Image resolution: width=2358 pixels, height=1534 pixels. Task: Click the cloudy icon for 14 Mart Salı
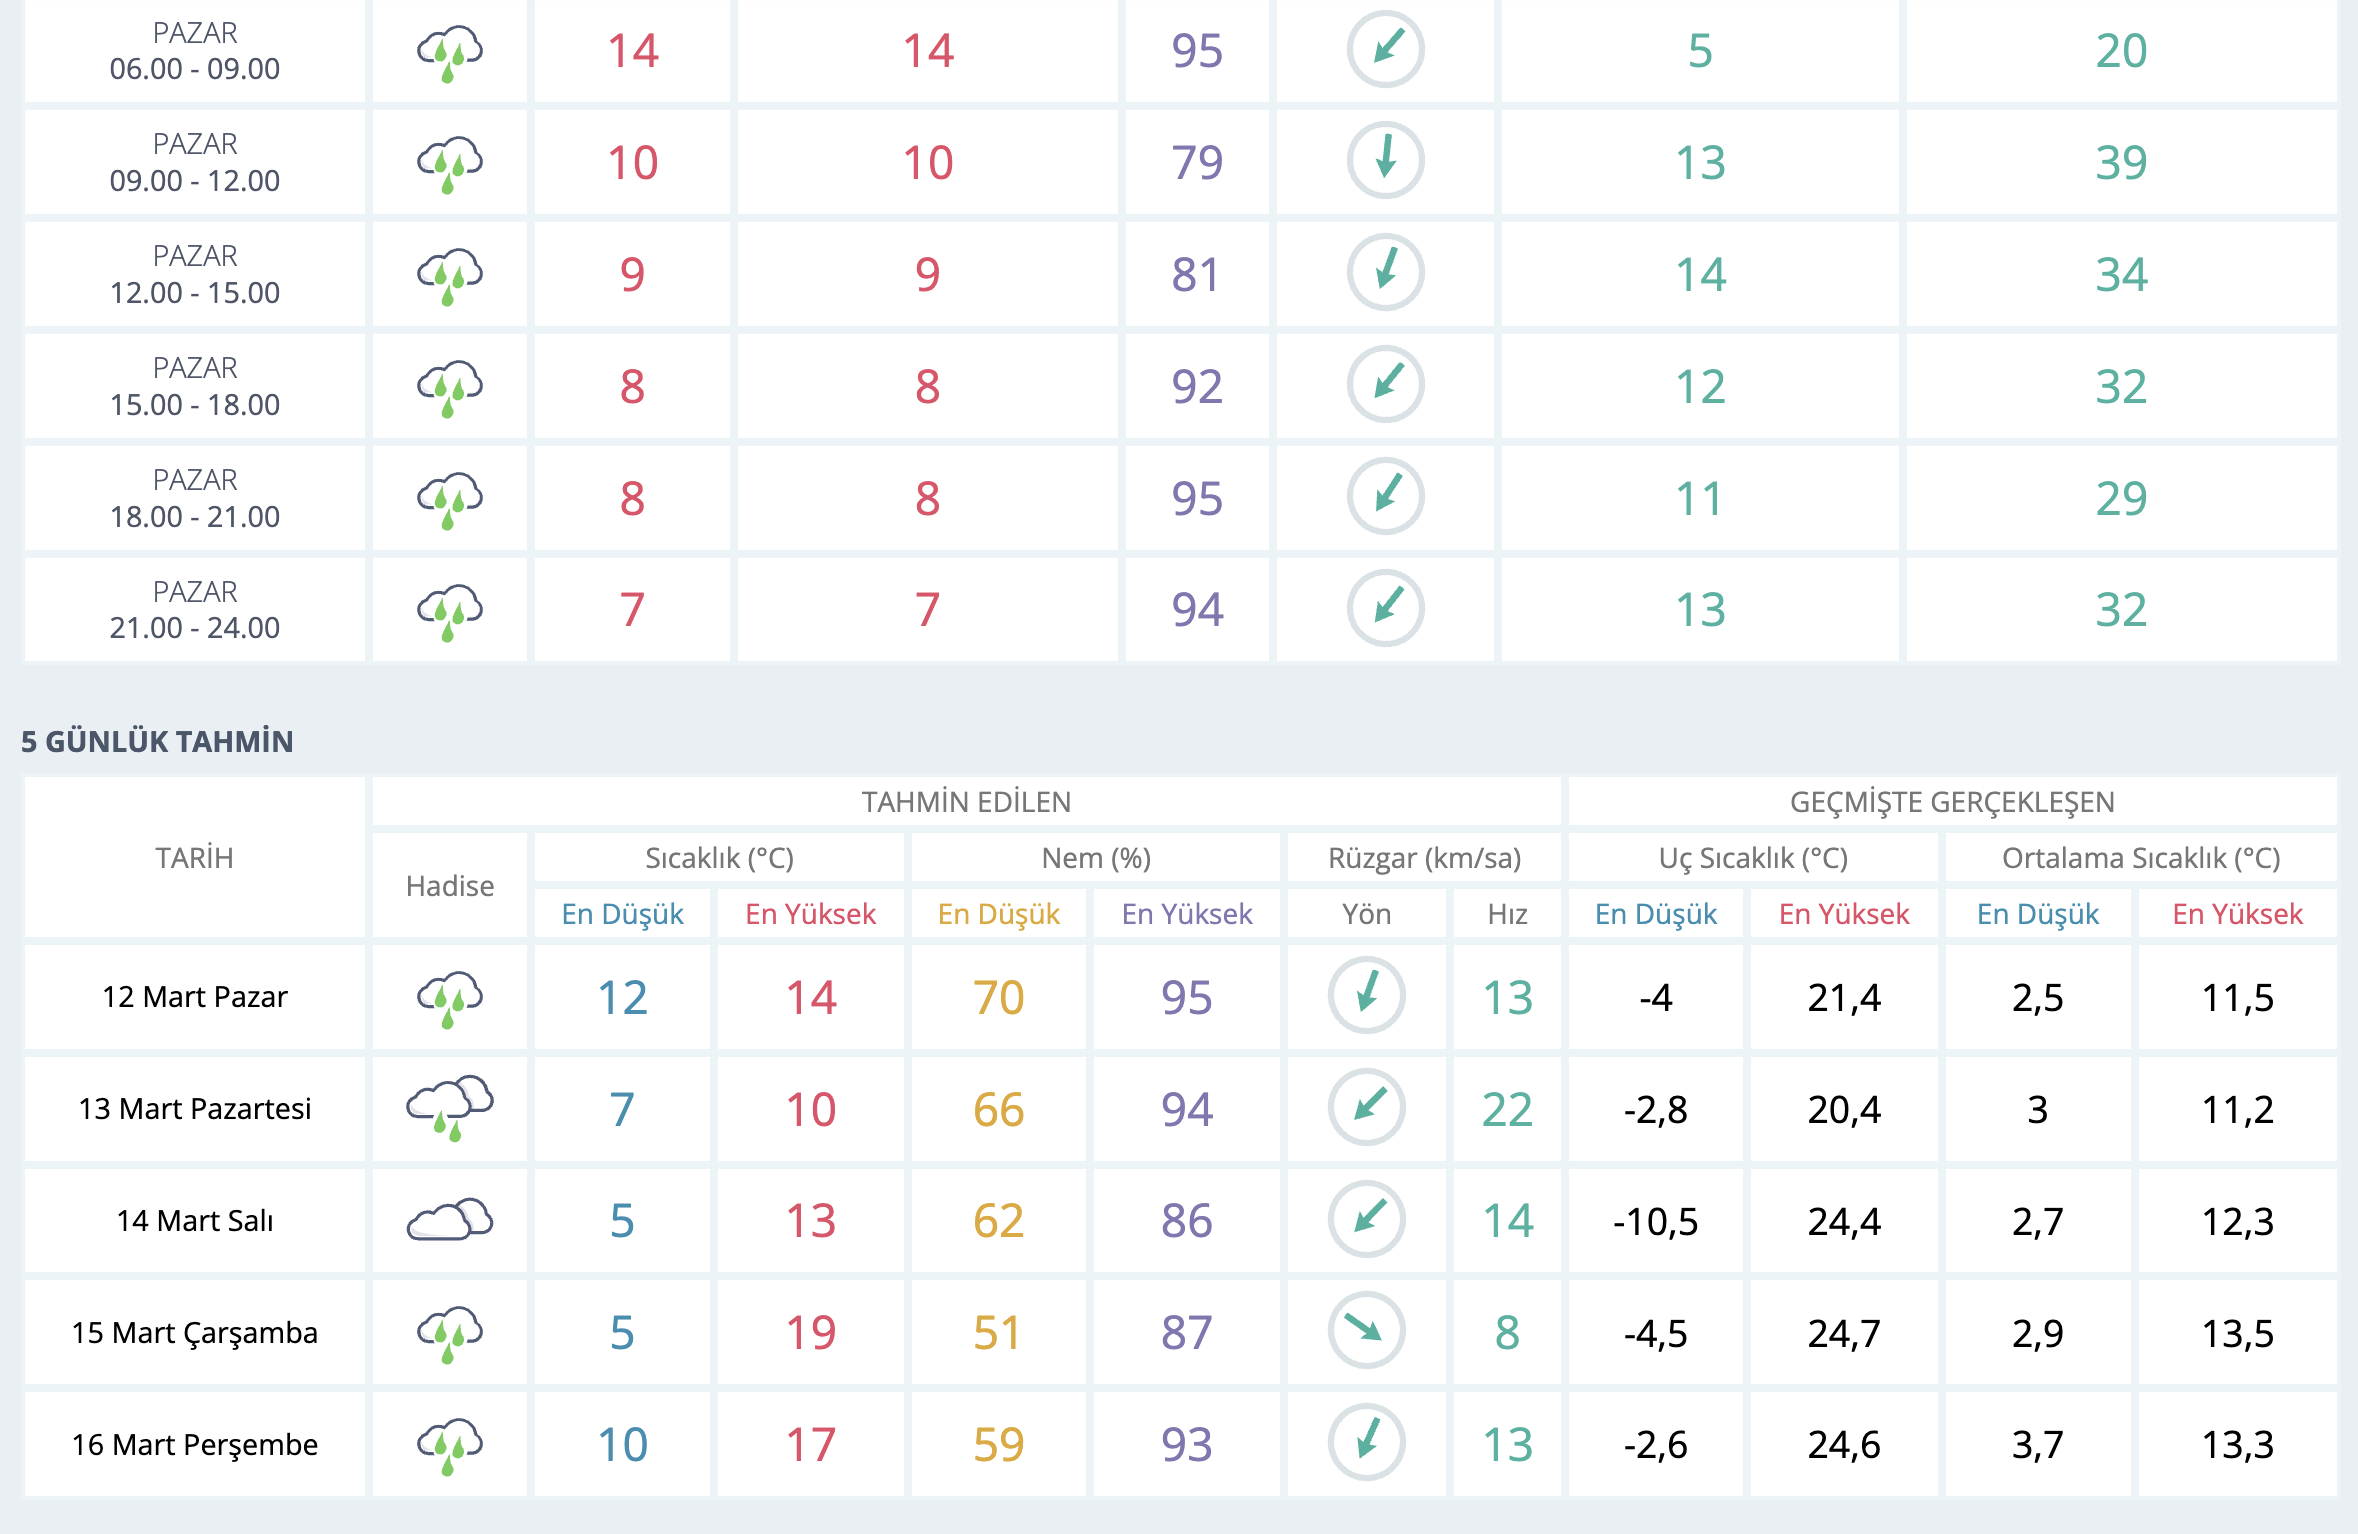coord(449,1220)
